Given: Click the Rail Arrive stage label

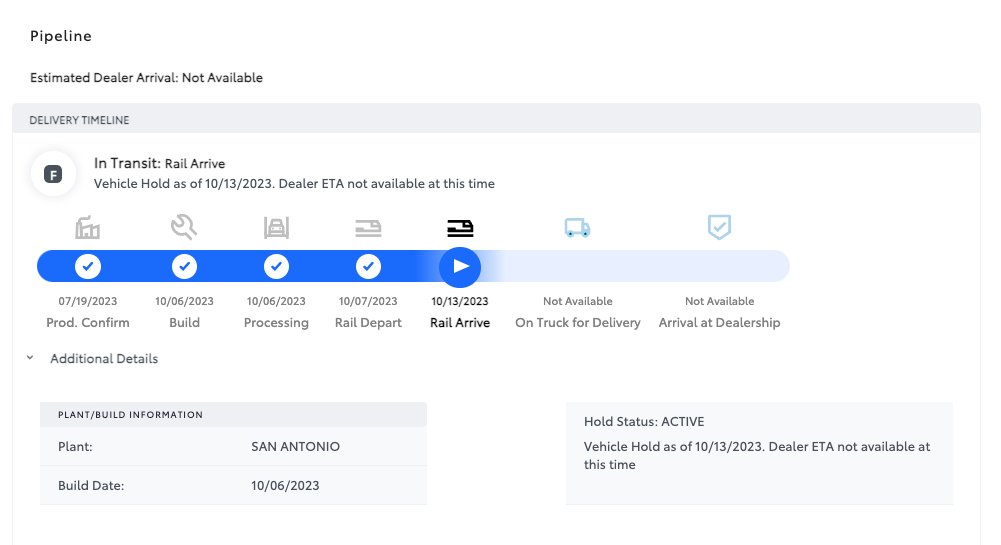Looking at the screenshot, I should click(x=460, y=323).
